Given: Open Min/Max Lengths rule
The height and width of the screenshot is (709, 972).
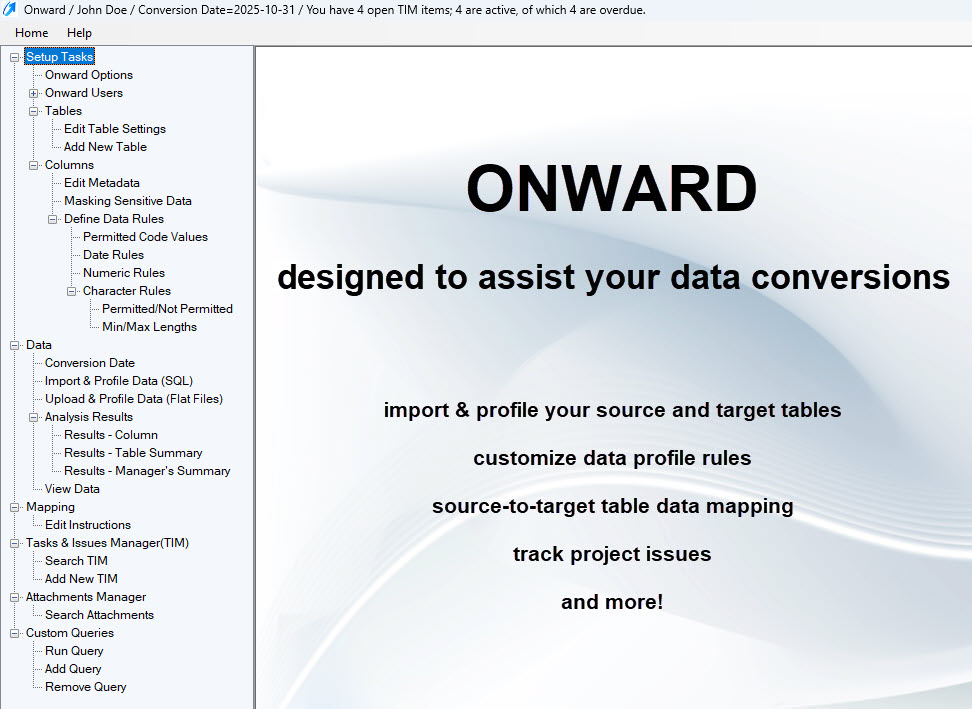Looking at the screenshot, I should click(x=149, y=327).
